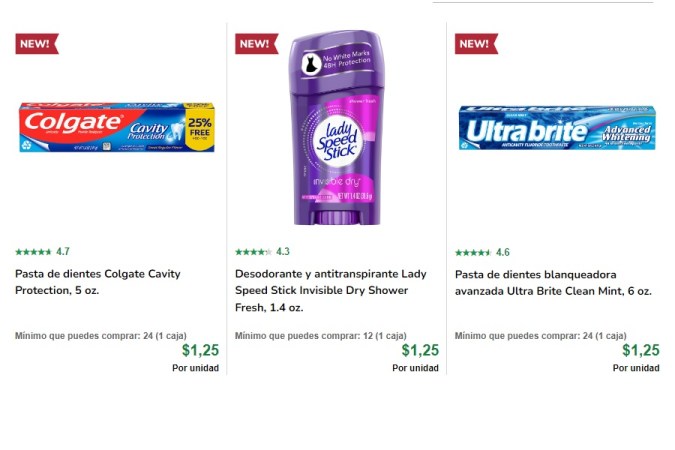
Task: Select the Ultra Brite toothpaste product image
Action: tap(556, 127)
